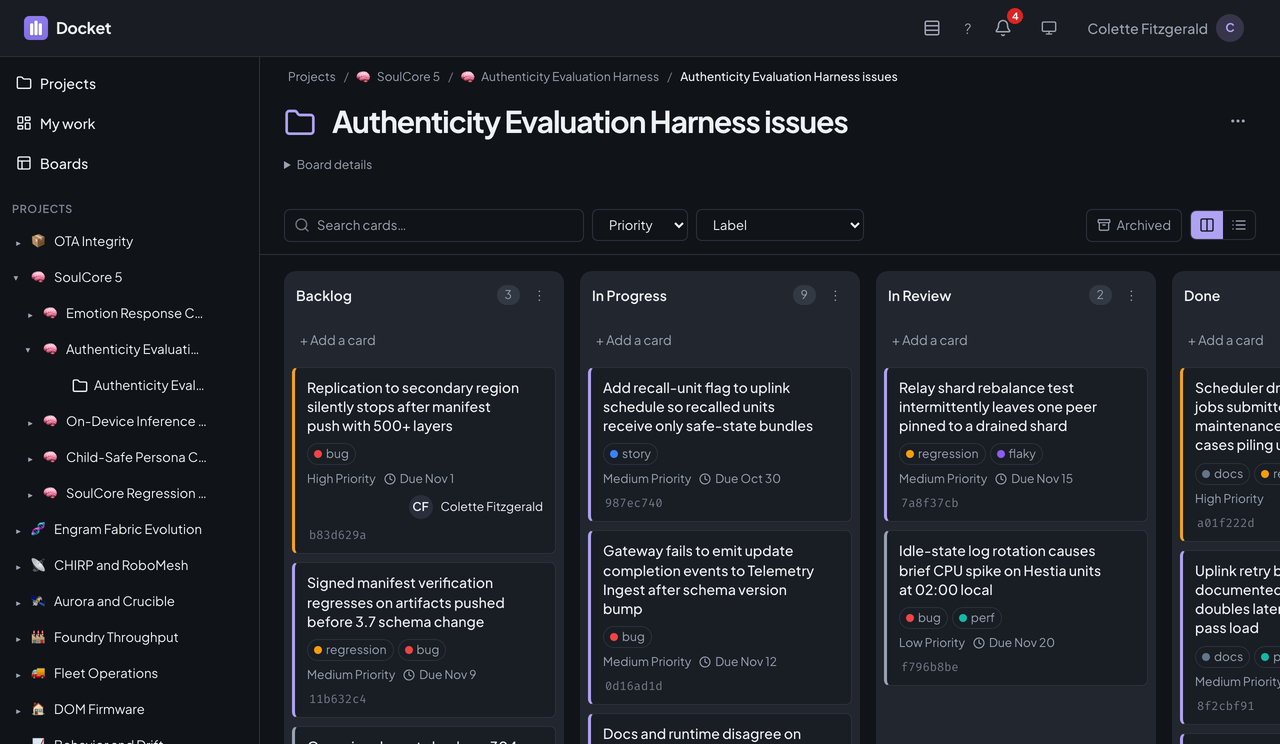Screen dimensions: 1280x744
Task: Click the Search cards input field
Action: pyautogui.click(x=434, y=225)
